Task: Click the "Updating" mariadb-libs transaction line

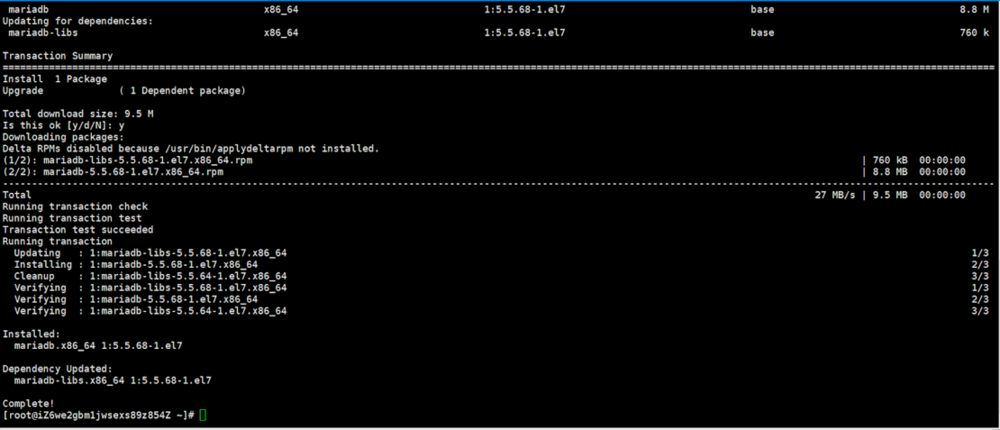Action: [x=150, y=252]
